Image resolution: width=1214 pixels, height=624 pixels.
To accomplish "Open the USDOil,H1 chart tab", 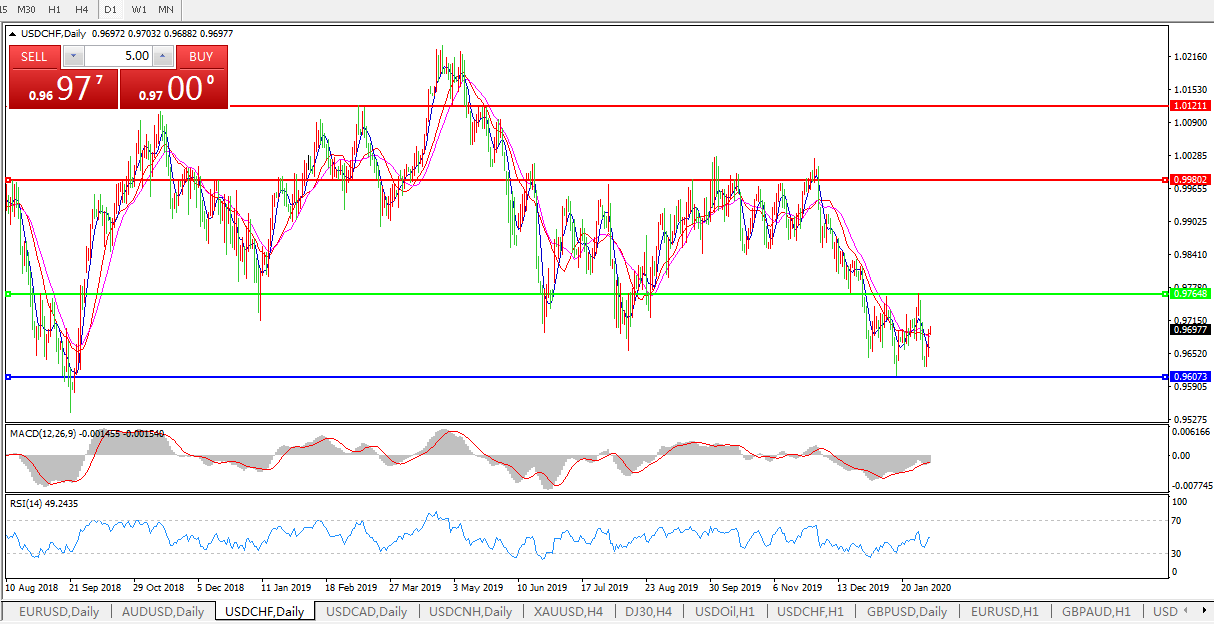I will 724,611.
